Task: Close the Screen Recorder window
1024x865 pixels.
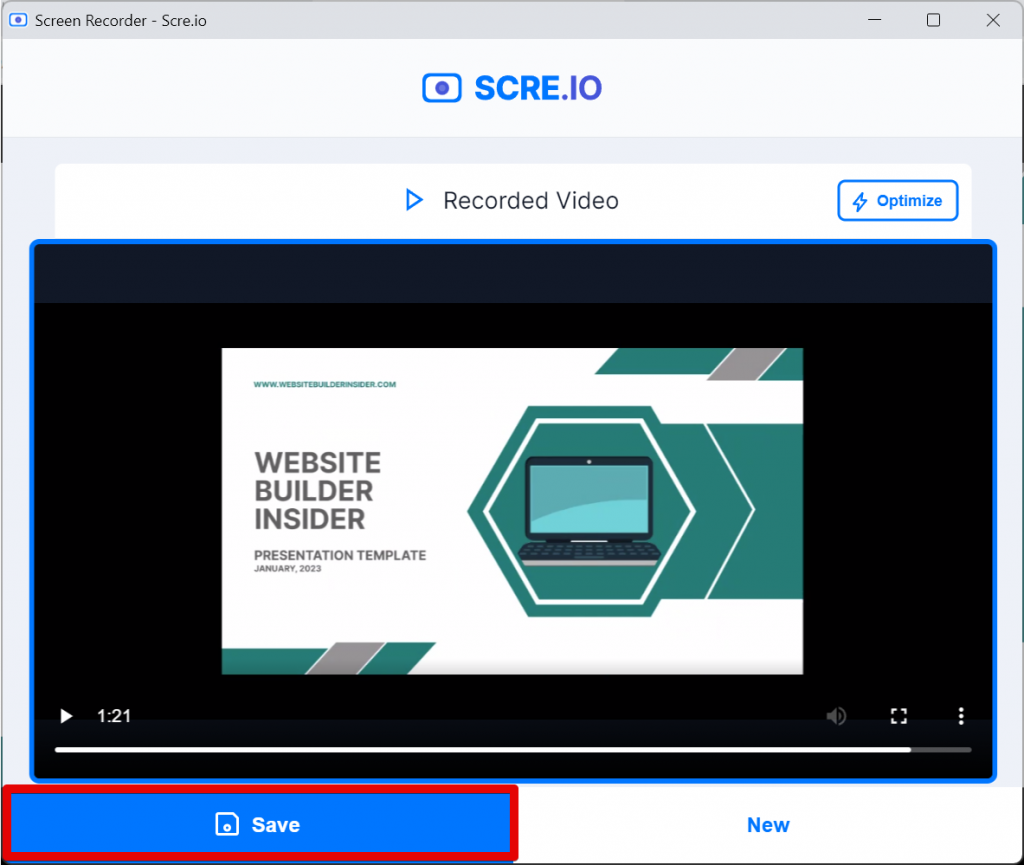Action: [993, 20]
